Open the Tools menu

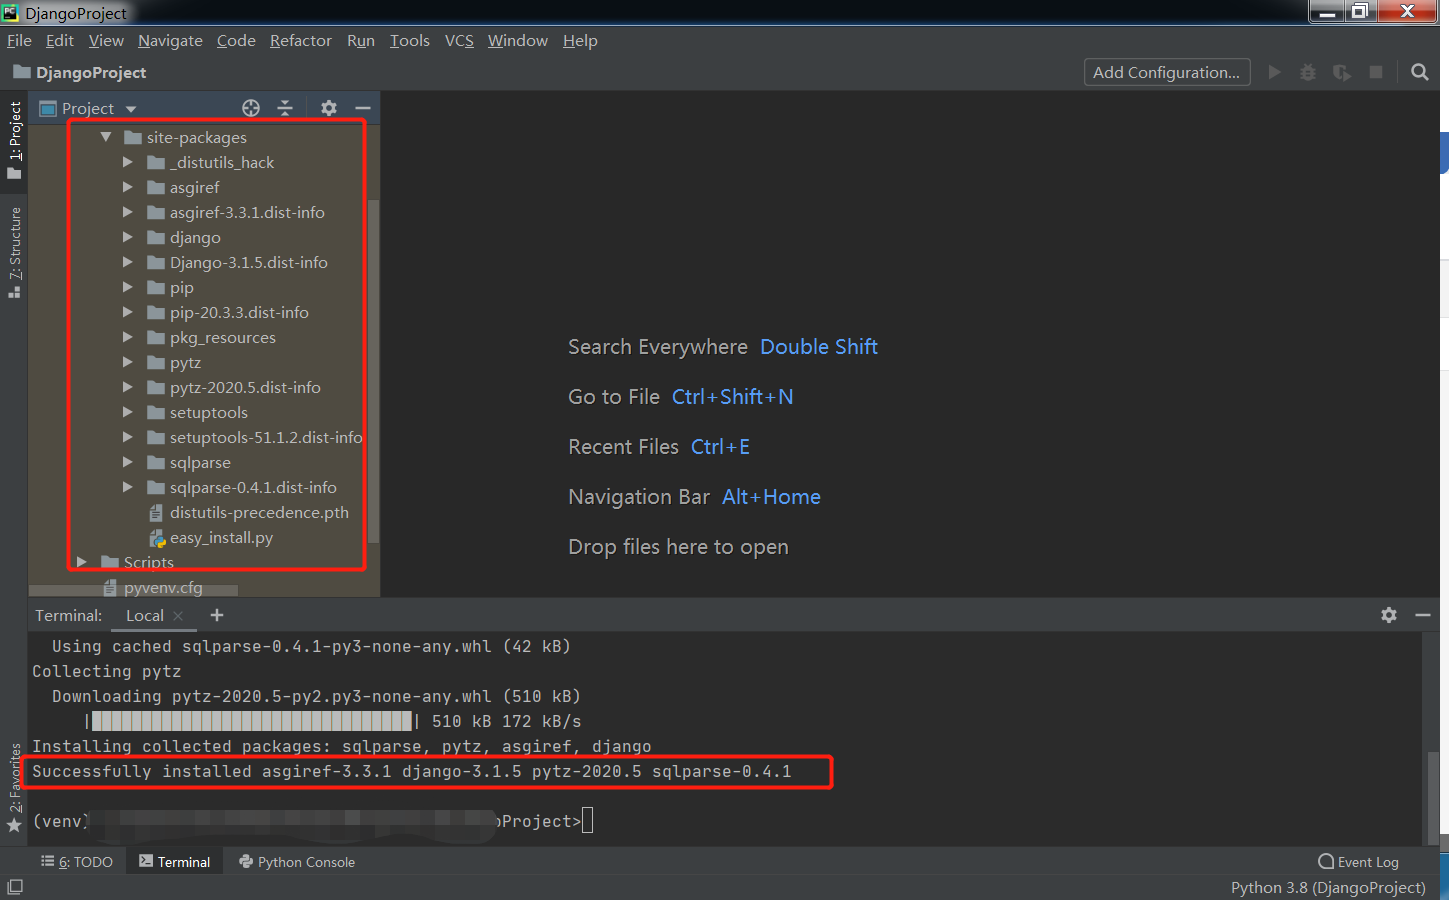click(409, 40)
